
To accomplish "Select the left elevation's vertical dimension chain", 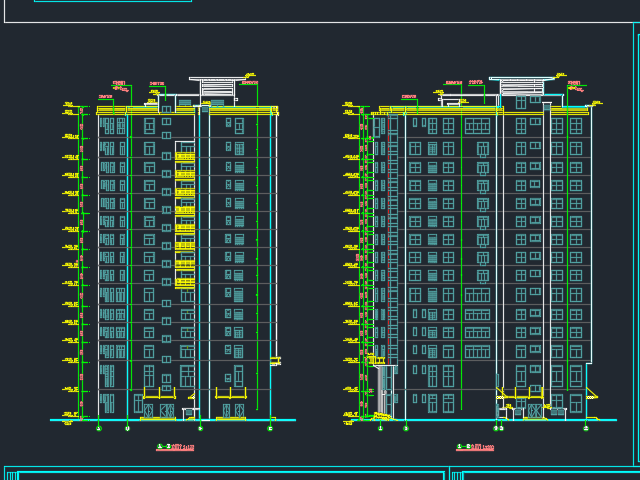I will coord(80,260).
